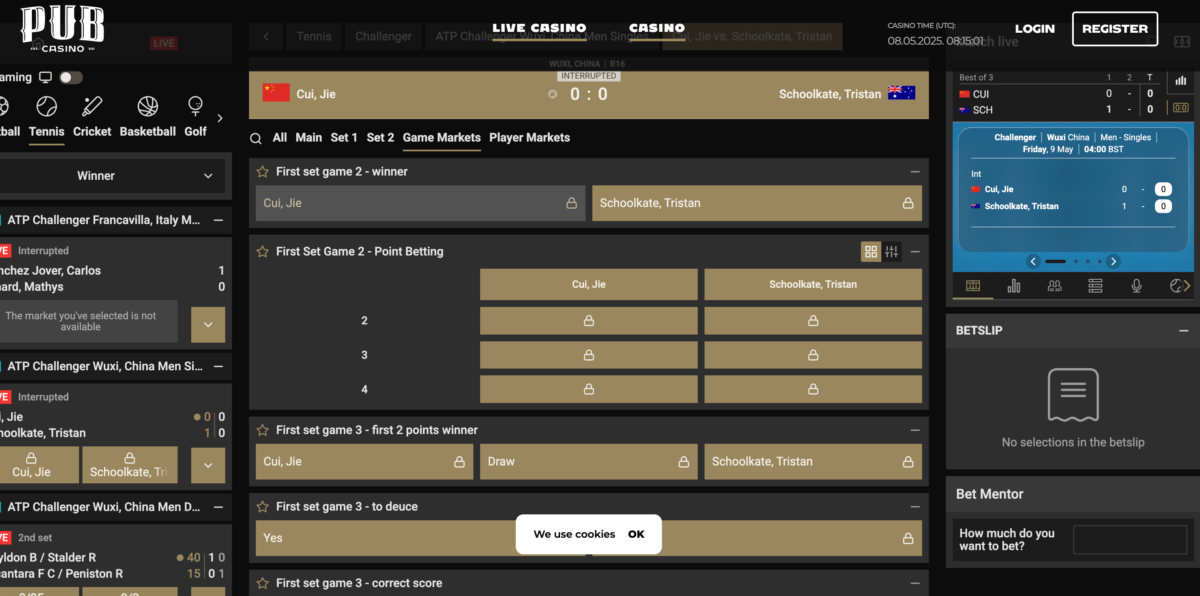Screen dimensions: 1200x596
Task: Click the Challenger breadcrumb
Action: [x=384, y=37]
